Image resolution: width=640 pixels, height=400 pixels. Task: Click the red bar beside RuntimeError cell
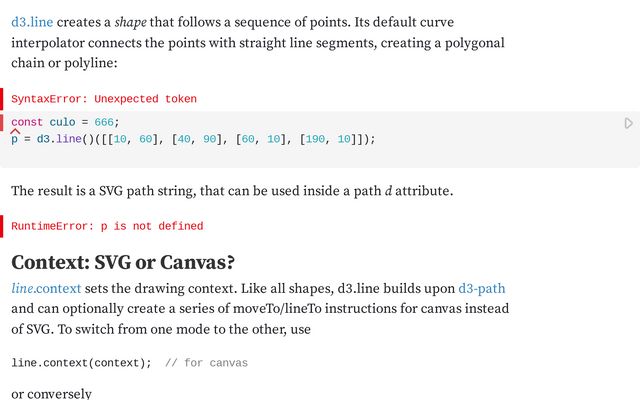pos(2,226)
